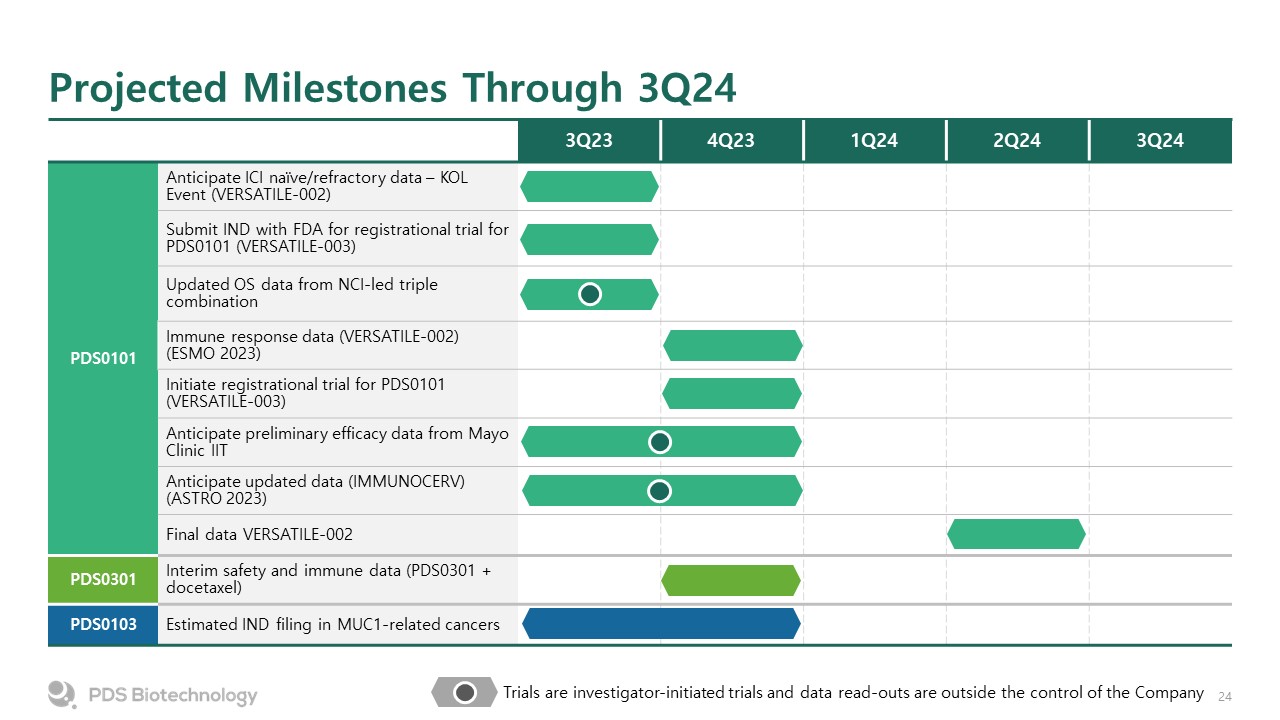Select the 3Q24 column header
Image resolution: width=1280 pixels, height=720 pixels.
1160,141
